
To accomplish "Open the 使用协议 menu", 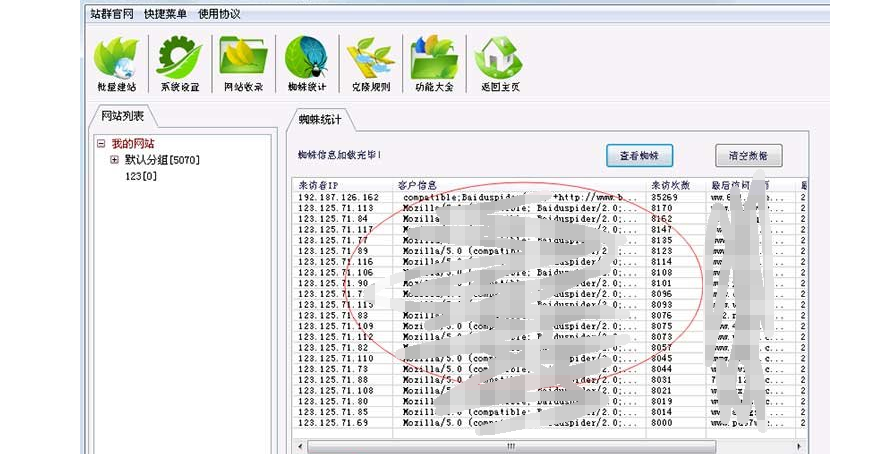I will coord(219,14).
